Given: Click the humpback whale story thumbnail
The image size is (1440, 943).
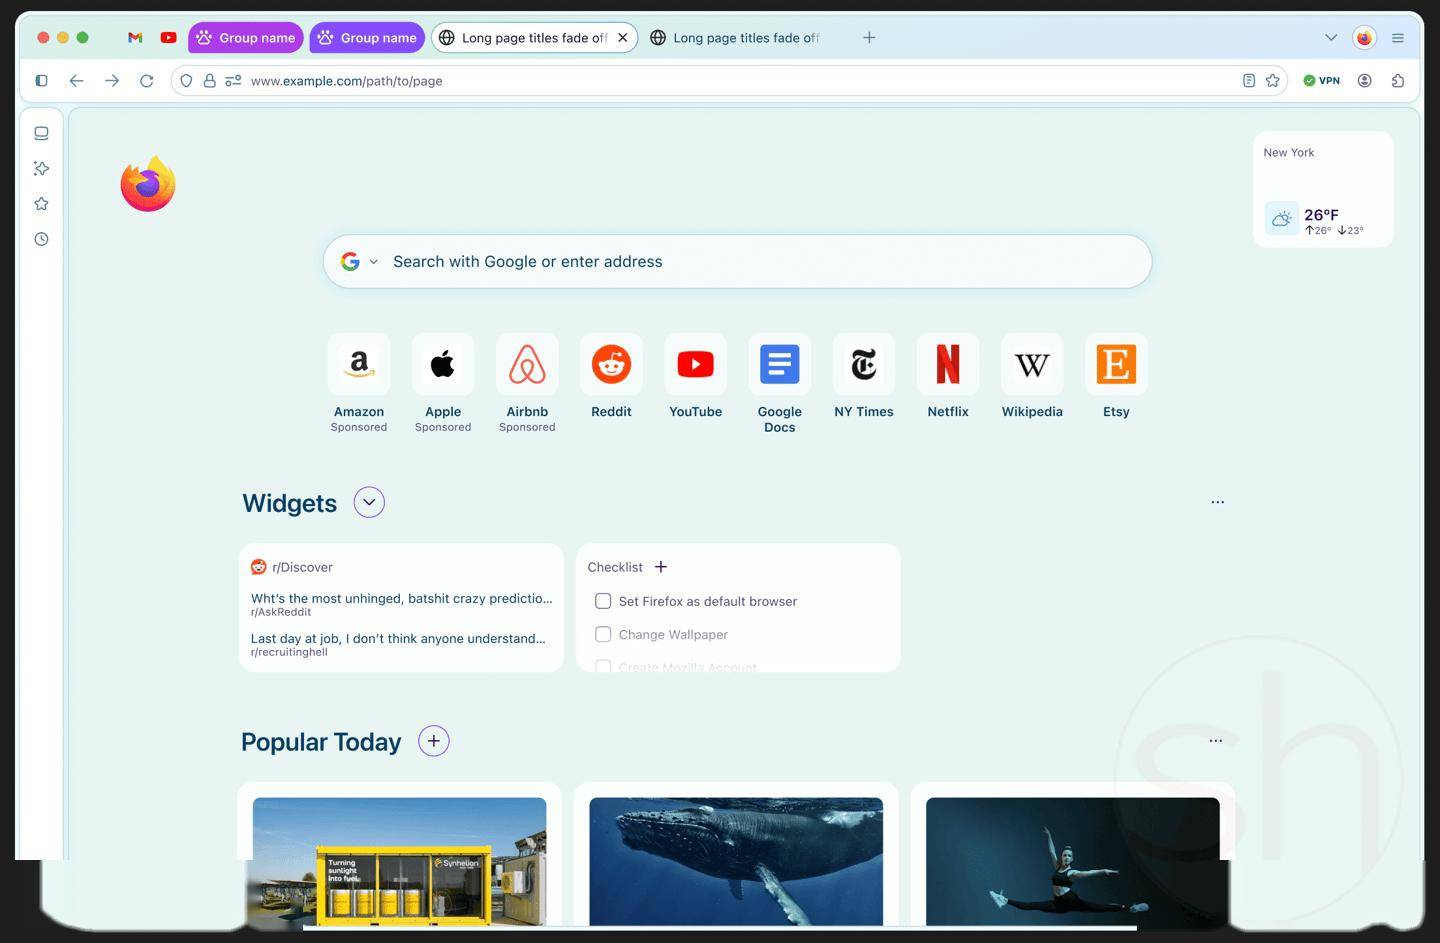Looking at the screenshot, I should coord(736,860).
